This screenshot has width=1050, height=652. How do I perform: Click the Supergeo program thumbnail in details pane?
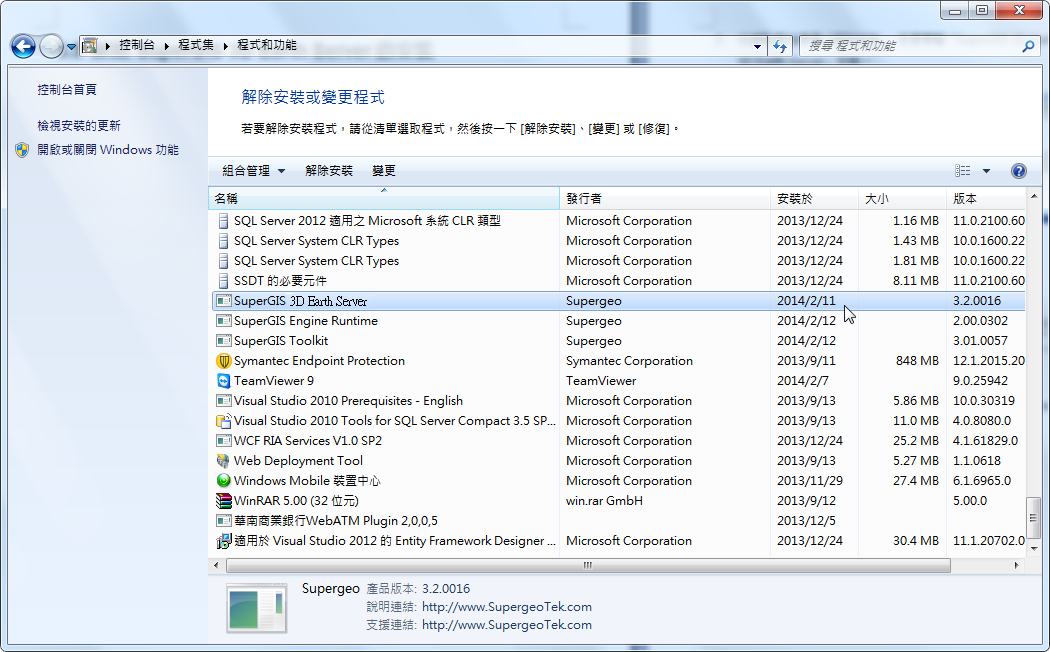point(256,608)
